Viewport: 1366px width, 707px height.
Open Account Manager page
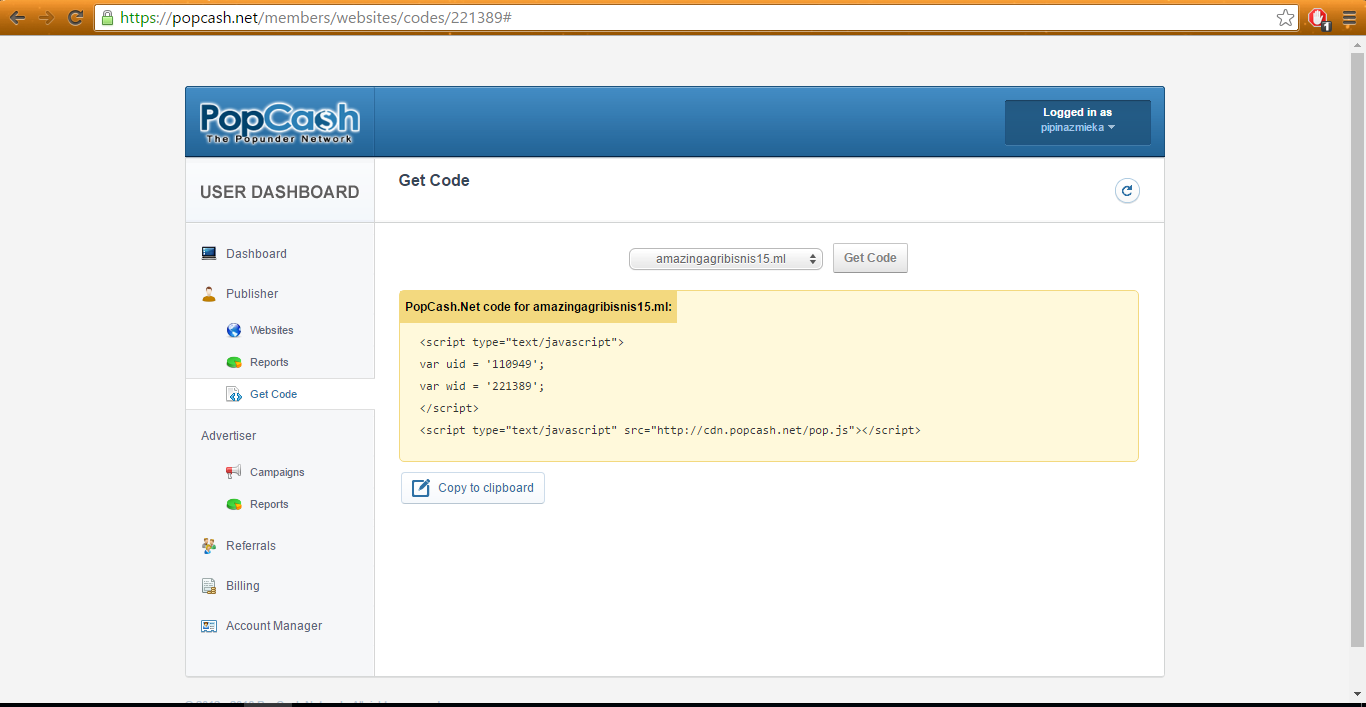coord(274,626)
